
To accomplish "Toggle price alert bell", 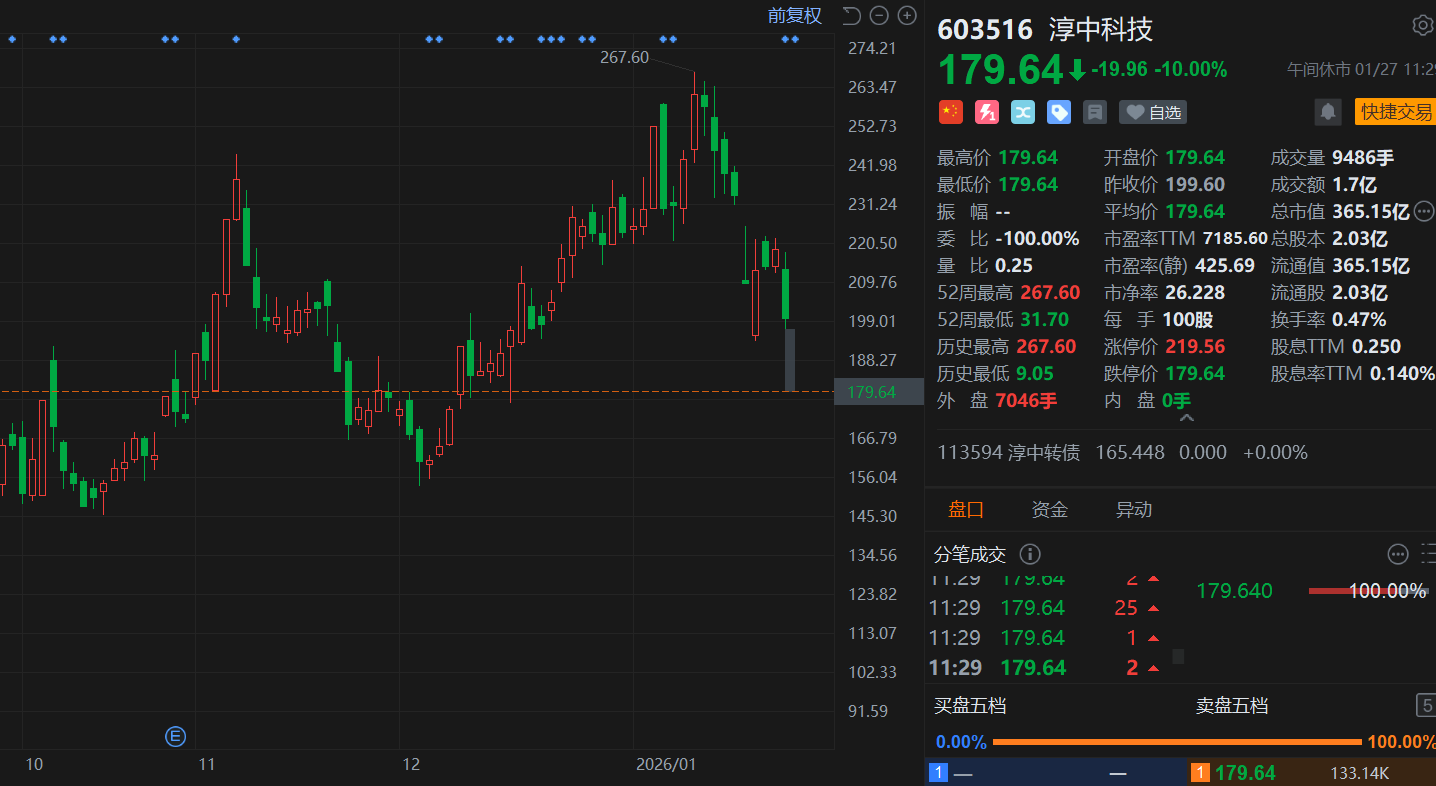I will (1328, 112).
